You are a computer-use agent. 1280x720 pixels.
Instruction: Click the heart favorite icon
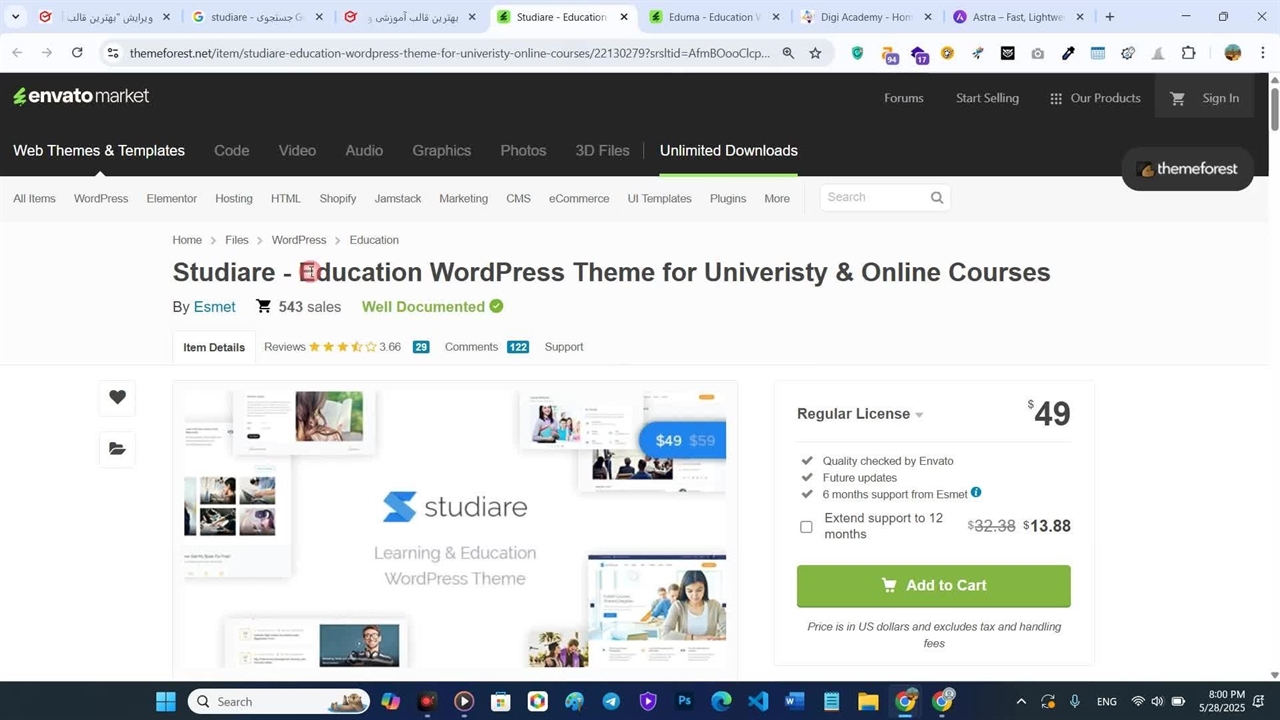point(117,397)
